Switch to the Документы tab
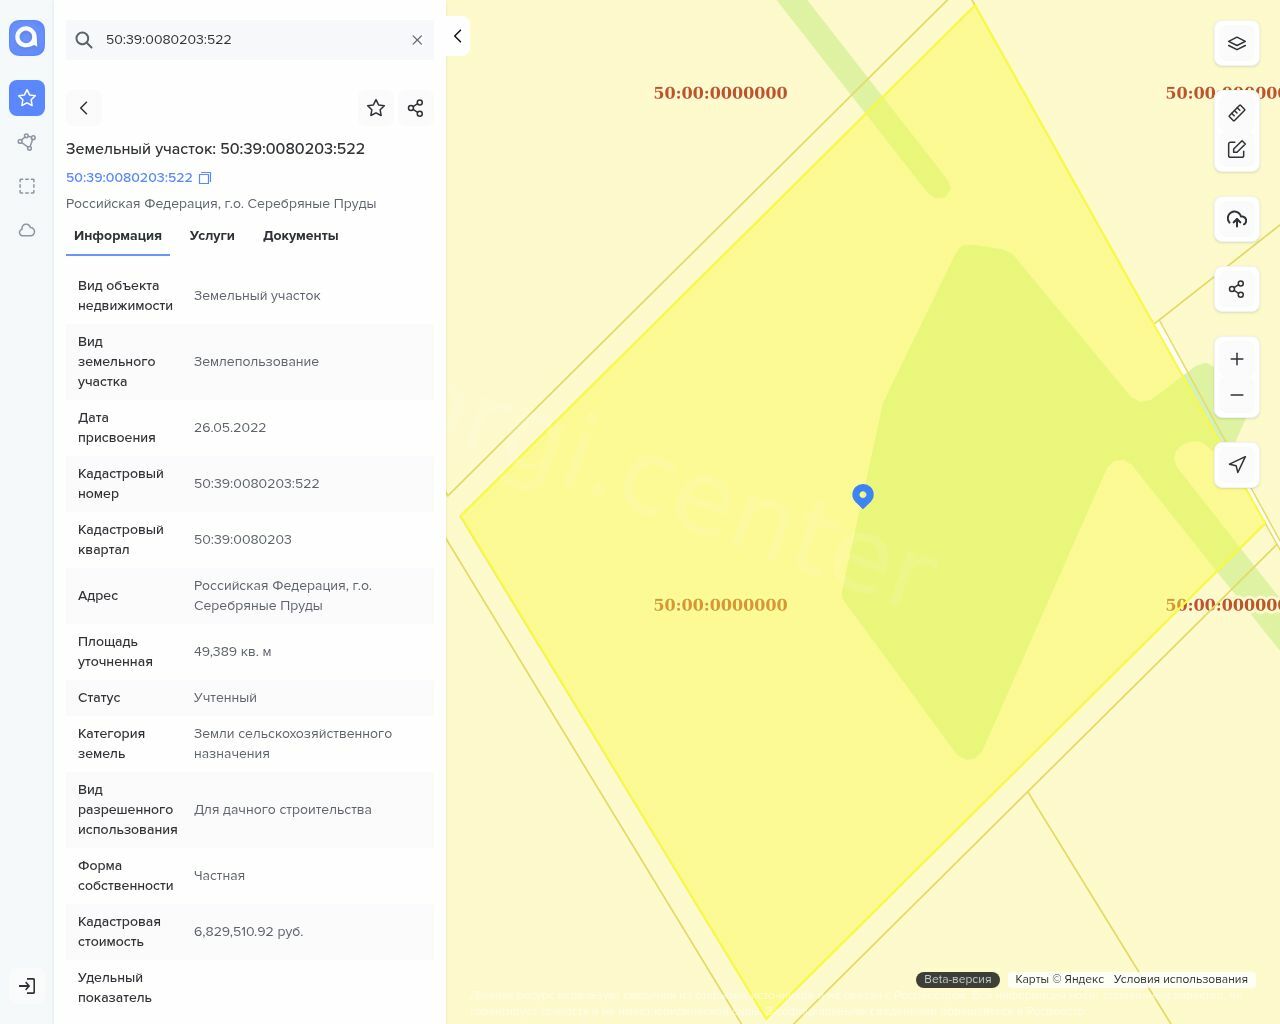 300,236
